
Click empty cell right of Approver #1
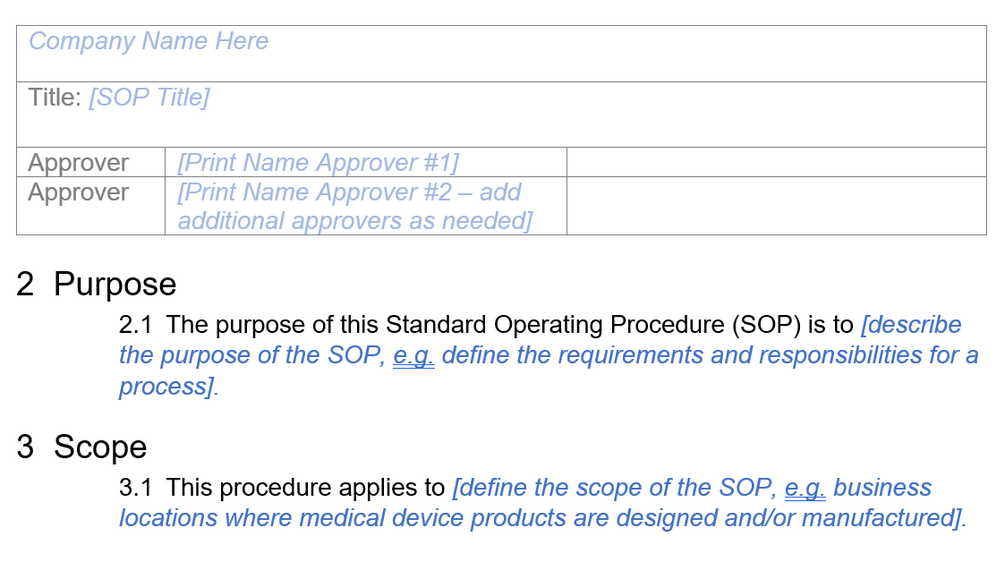click(x=775, y=163)
